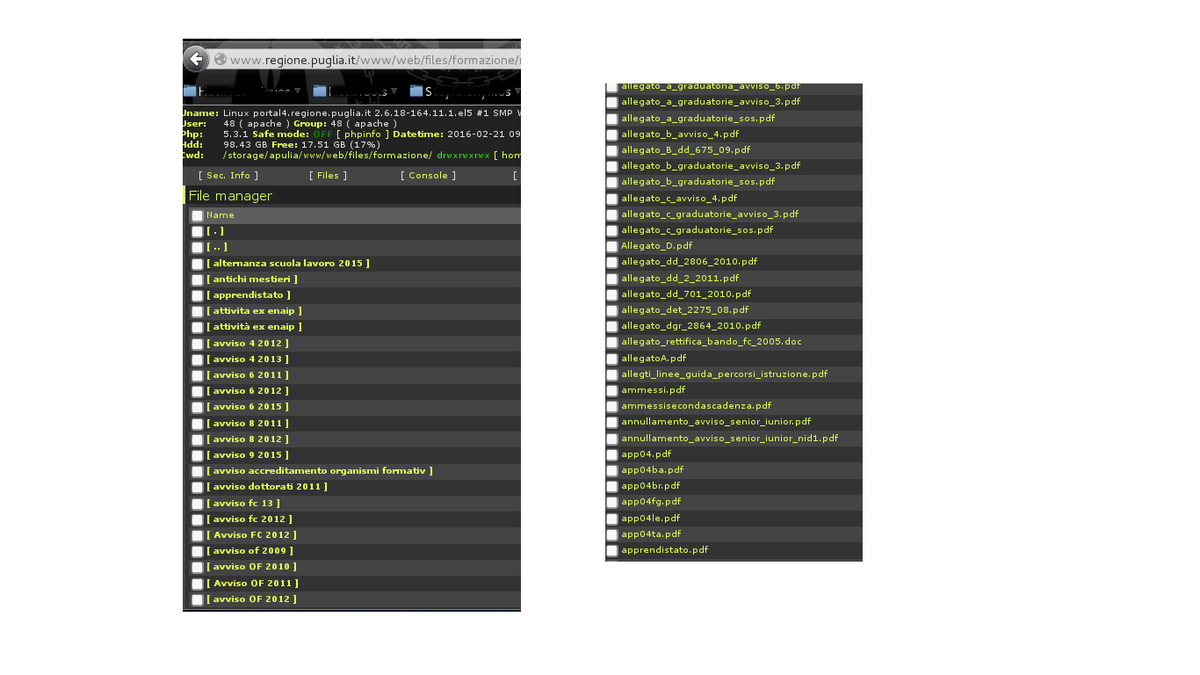Viewport: 1200px width, 675px height.
Task: Open file allegato_a_graduatorie_avviso_3.pdf
Action: click(711, 102)
